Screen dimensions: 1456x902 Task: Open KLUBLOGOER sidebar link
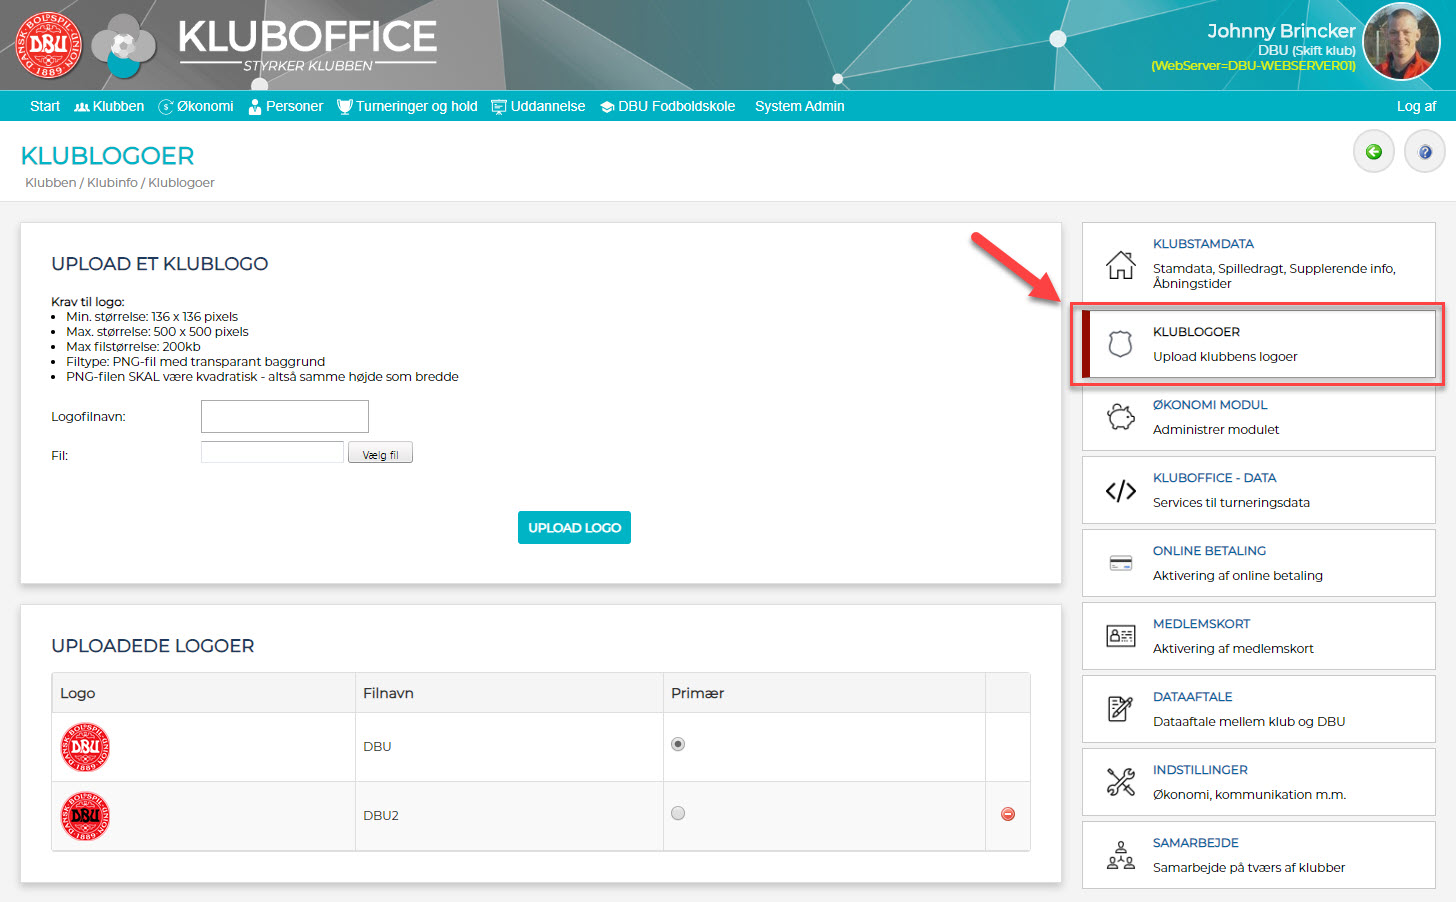pyautogui.click(x=1196, y=332)
